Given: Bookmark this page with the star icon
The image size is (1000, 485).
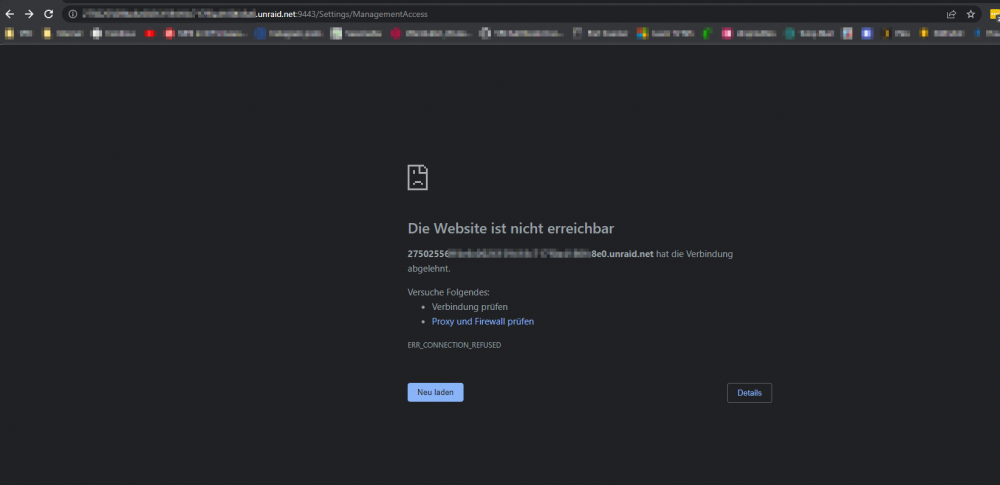Looking at the screenshot, I should 971,14.
